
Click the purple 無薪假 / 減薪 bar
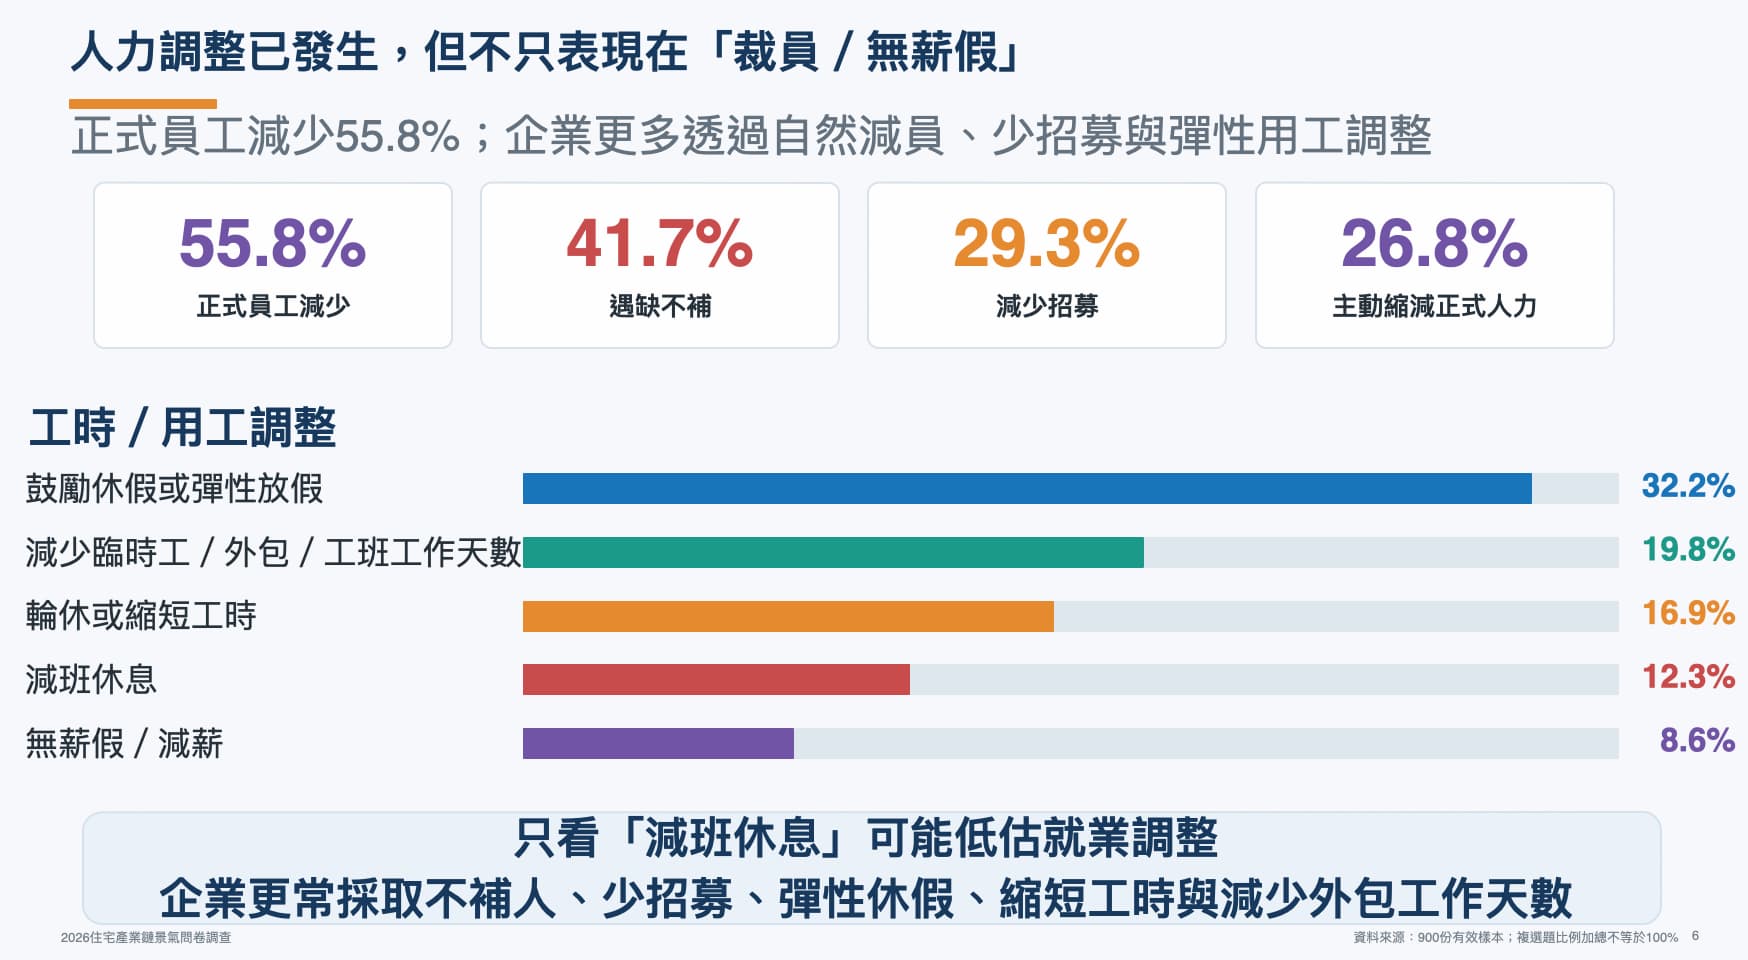click(658, 743)
